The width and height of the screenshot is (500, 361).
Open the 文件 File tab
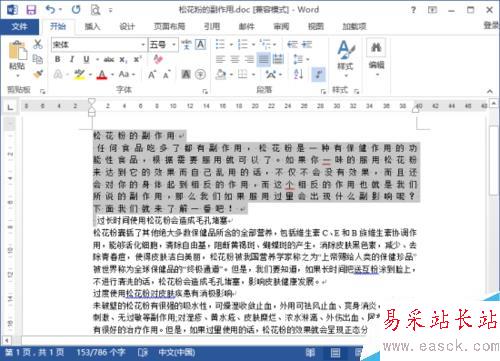(x=19, y=26)
